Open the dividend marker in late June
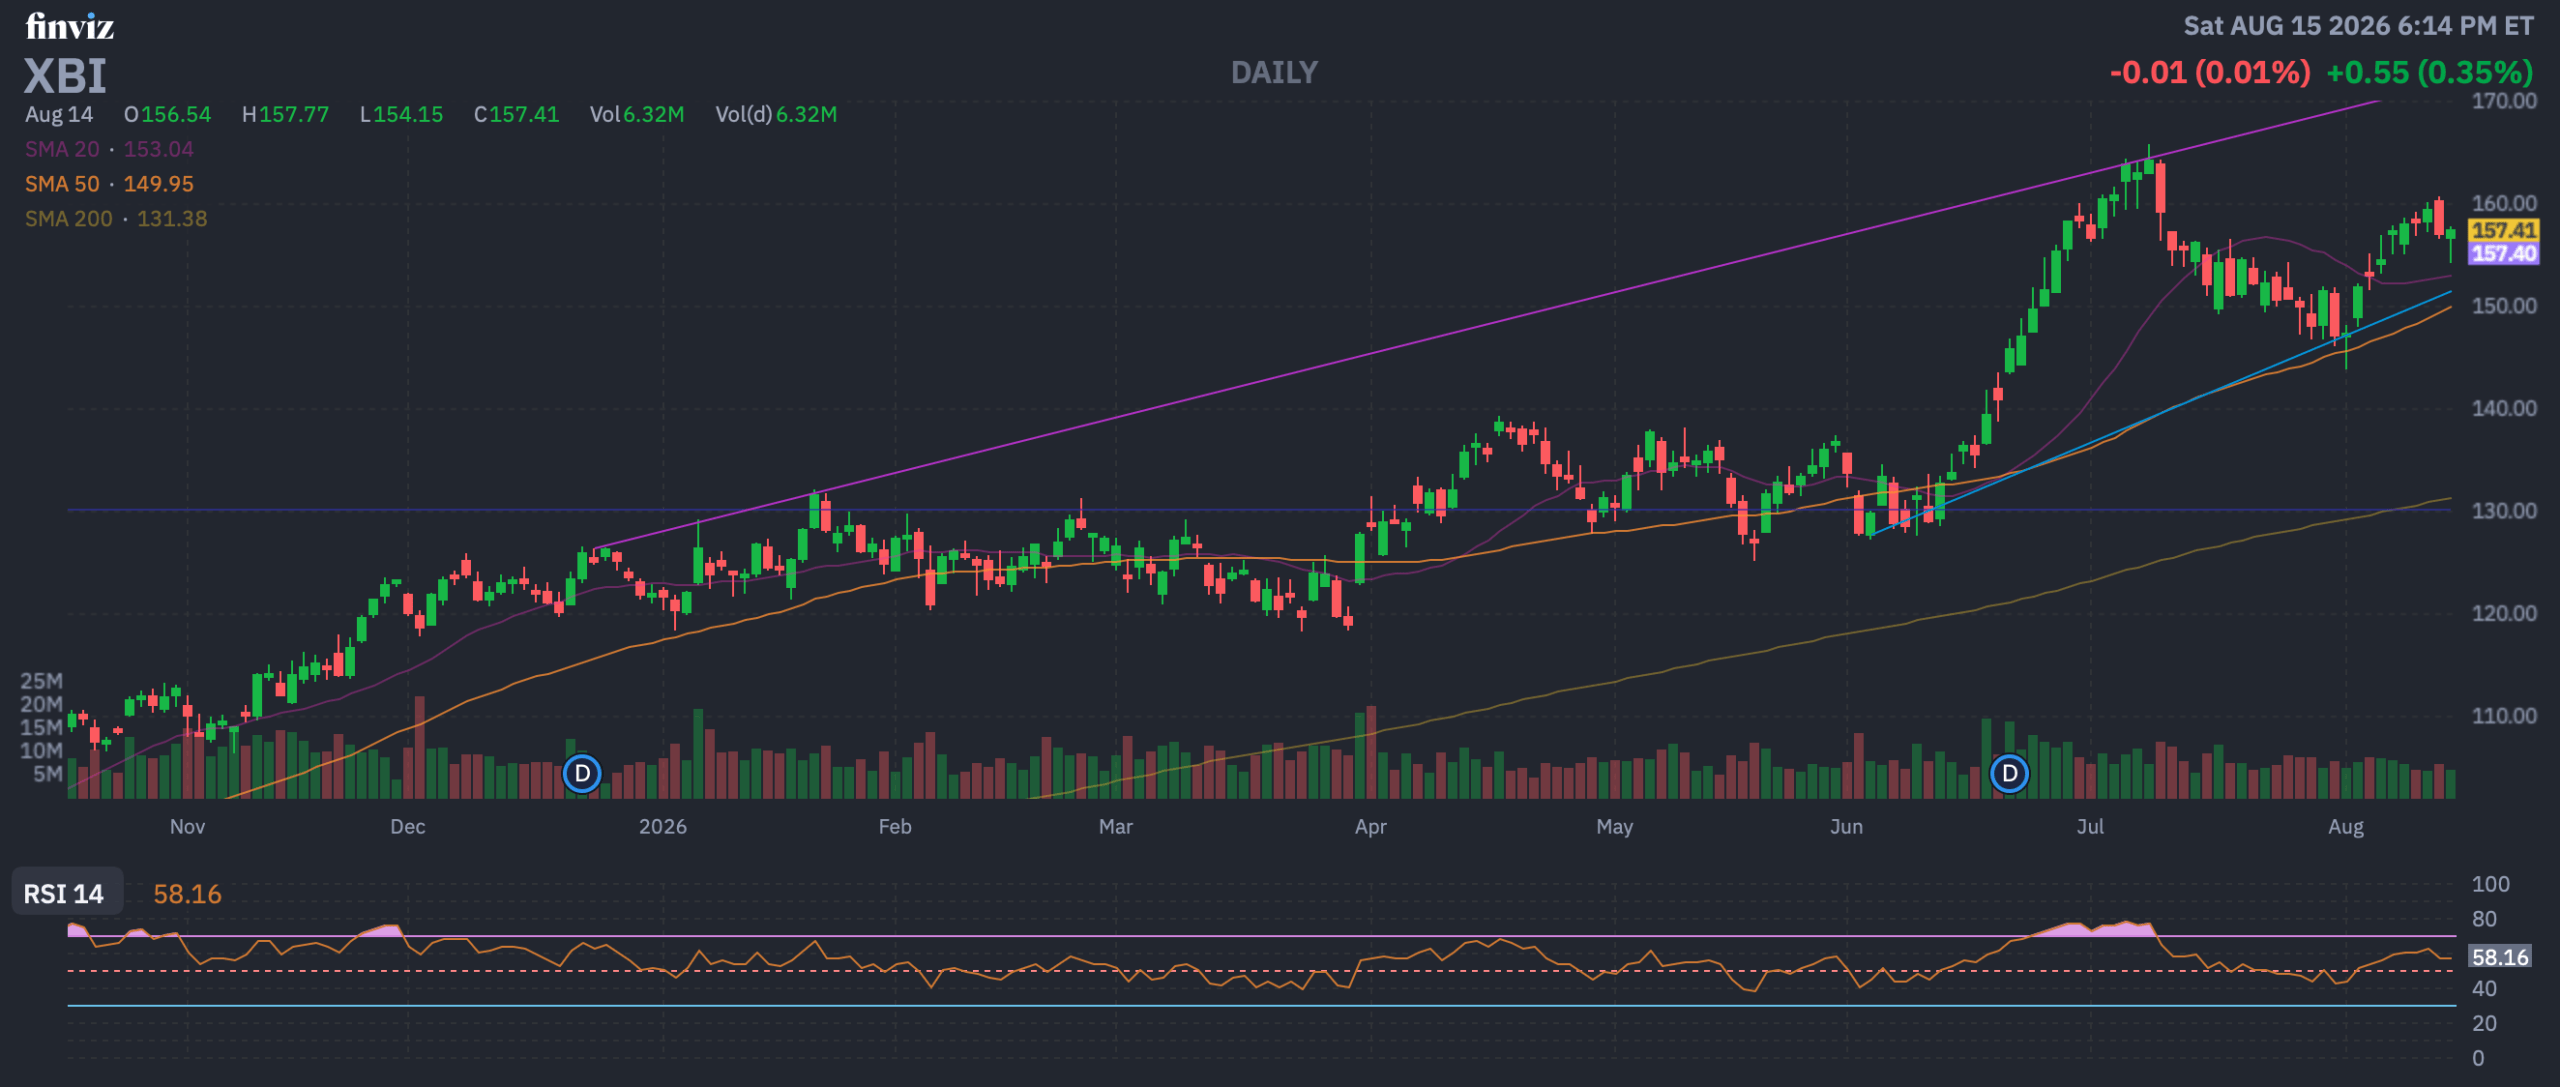This screenshot has height=1087, width=2560. [2009, 773]
